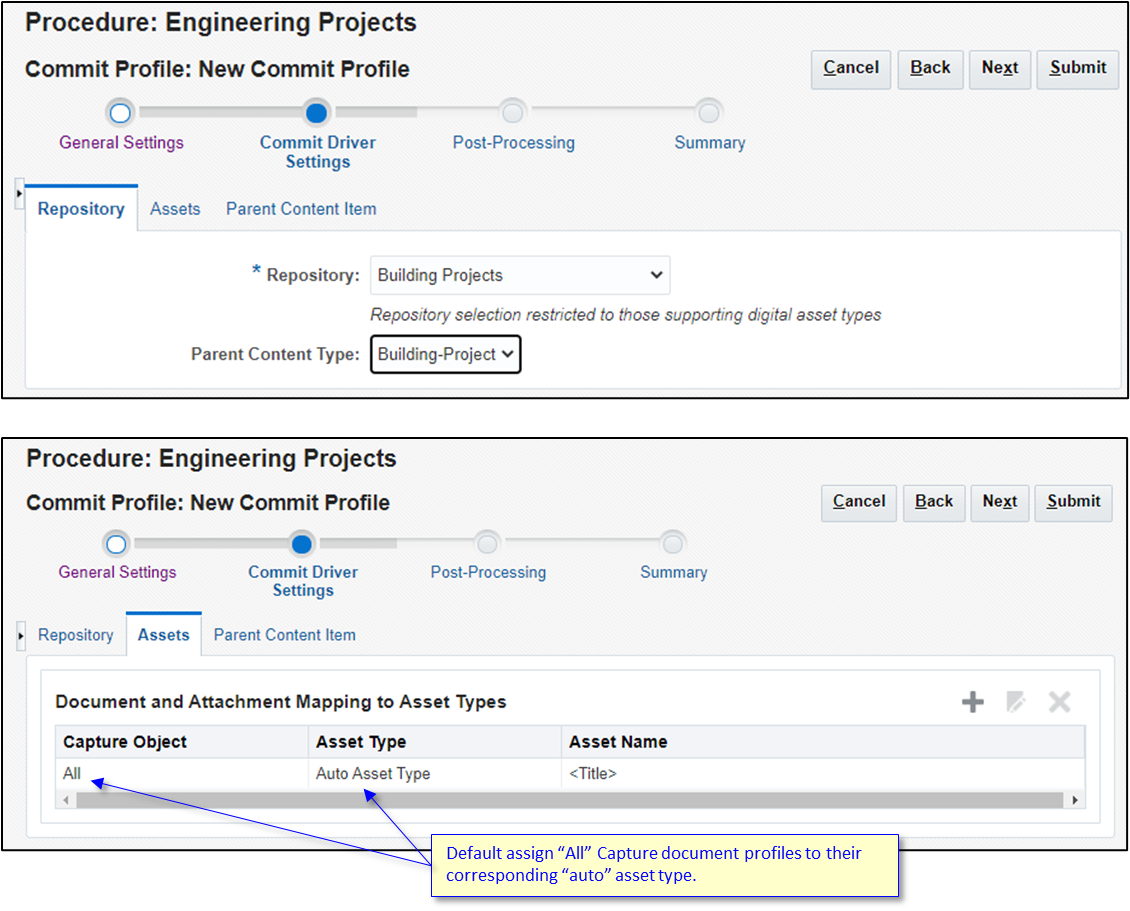Switch to the Assets tab
The height and width of the screenshot is (911, 1130).
coord(163,634)
